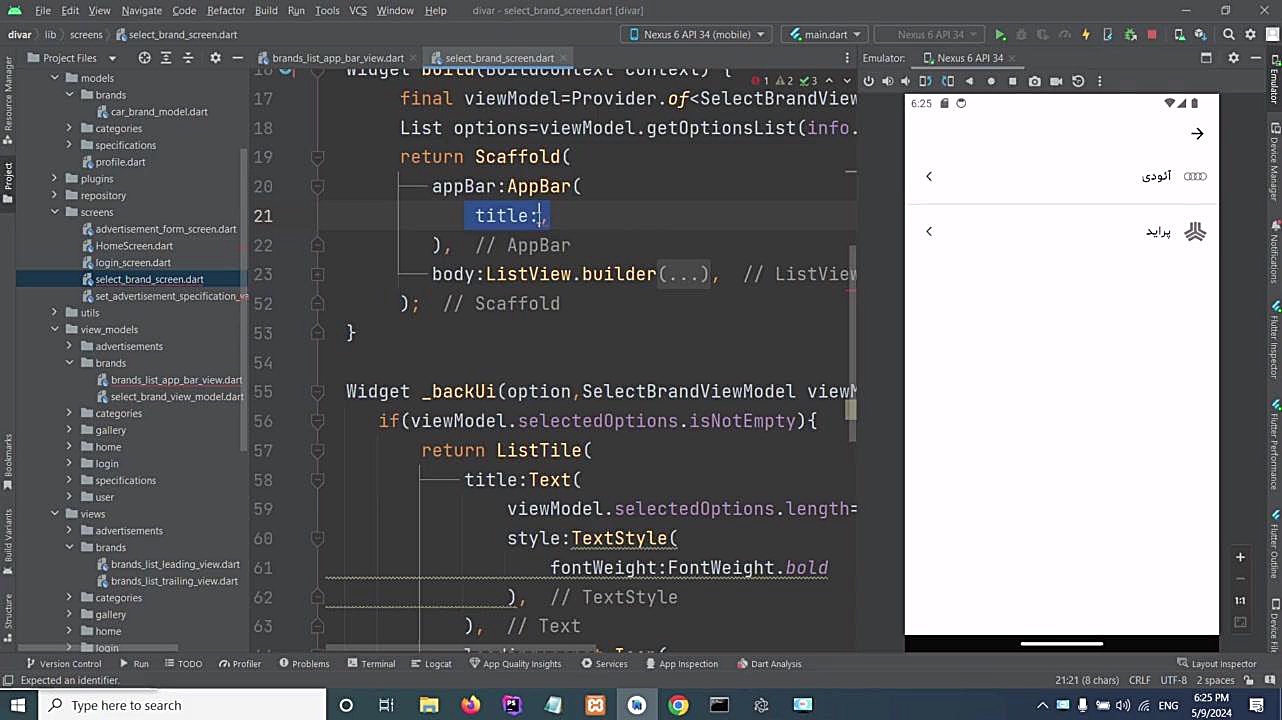Toggle the code fold marker at line 19

coord(317,157)
